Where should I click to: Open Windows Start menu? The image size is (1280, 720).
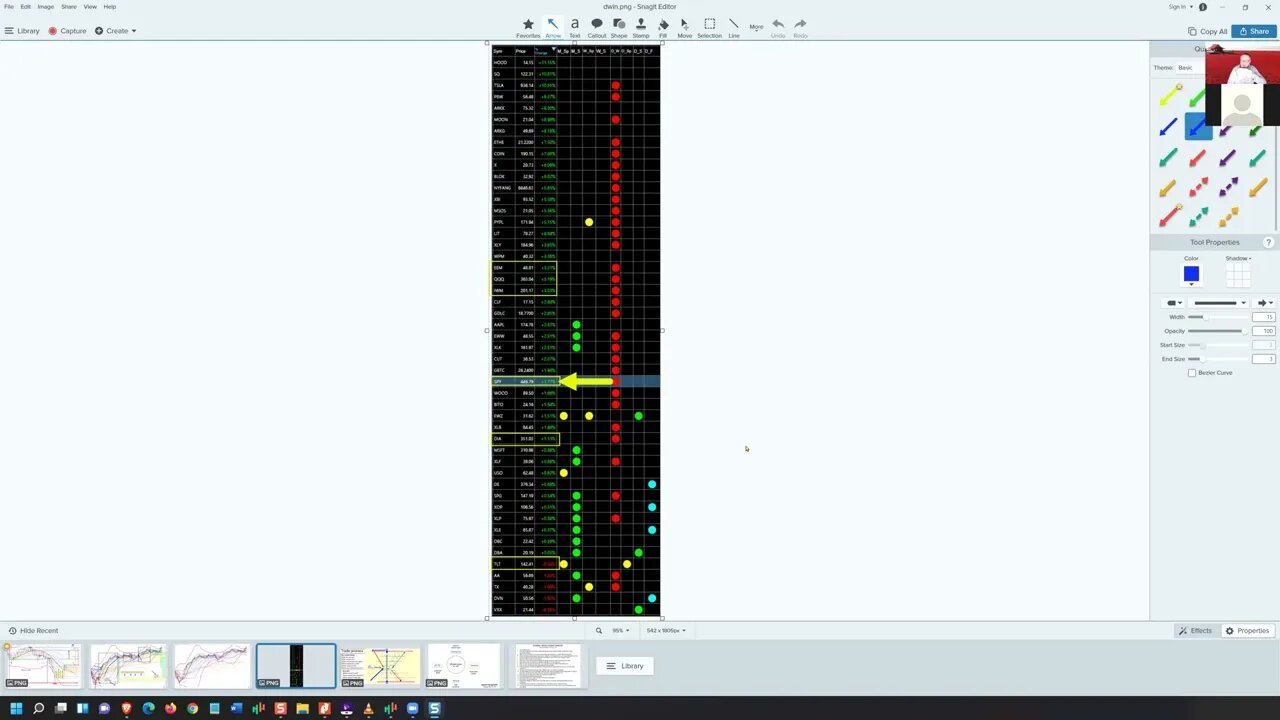(16, 709)
